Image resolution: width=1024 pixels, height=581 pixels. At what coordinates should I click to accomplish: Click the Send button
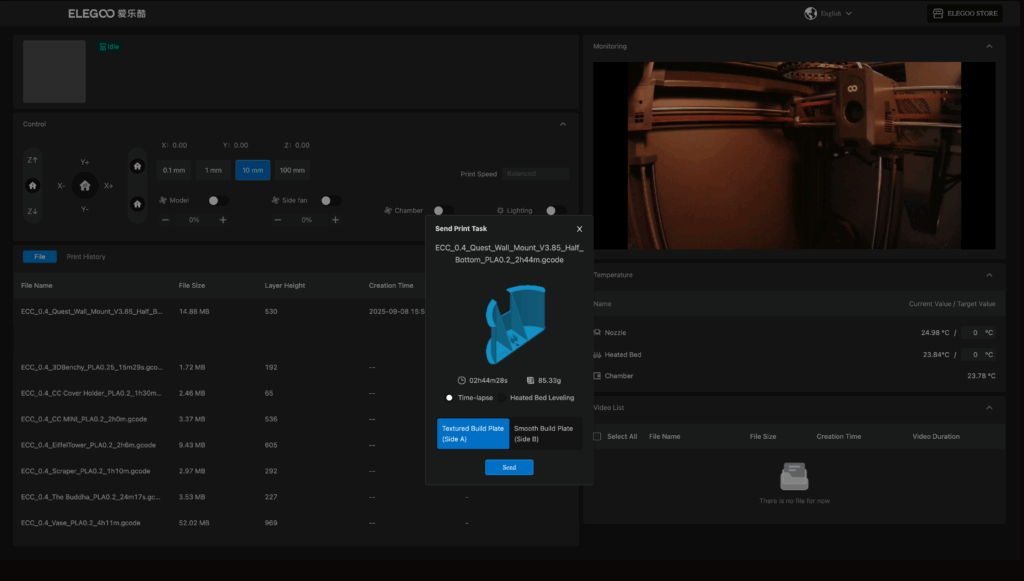coord(509,467)
